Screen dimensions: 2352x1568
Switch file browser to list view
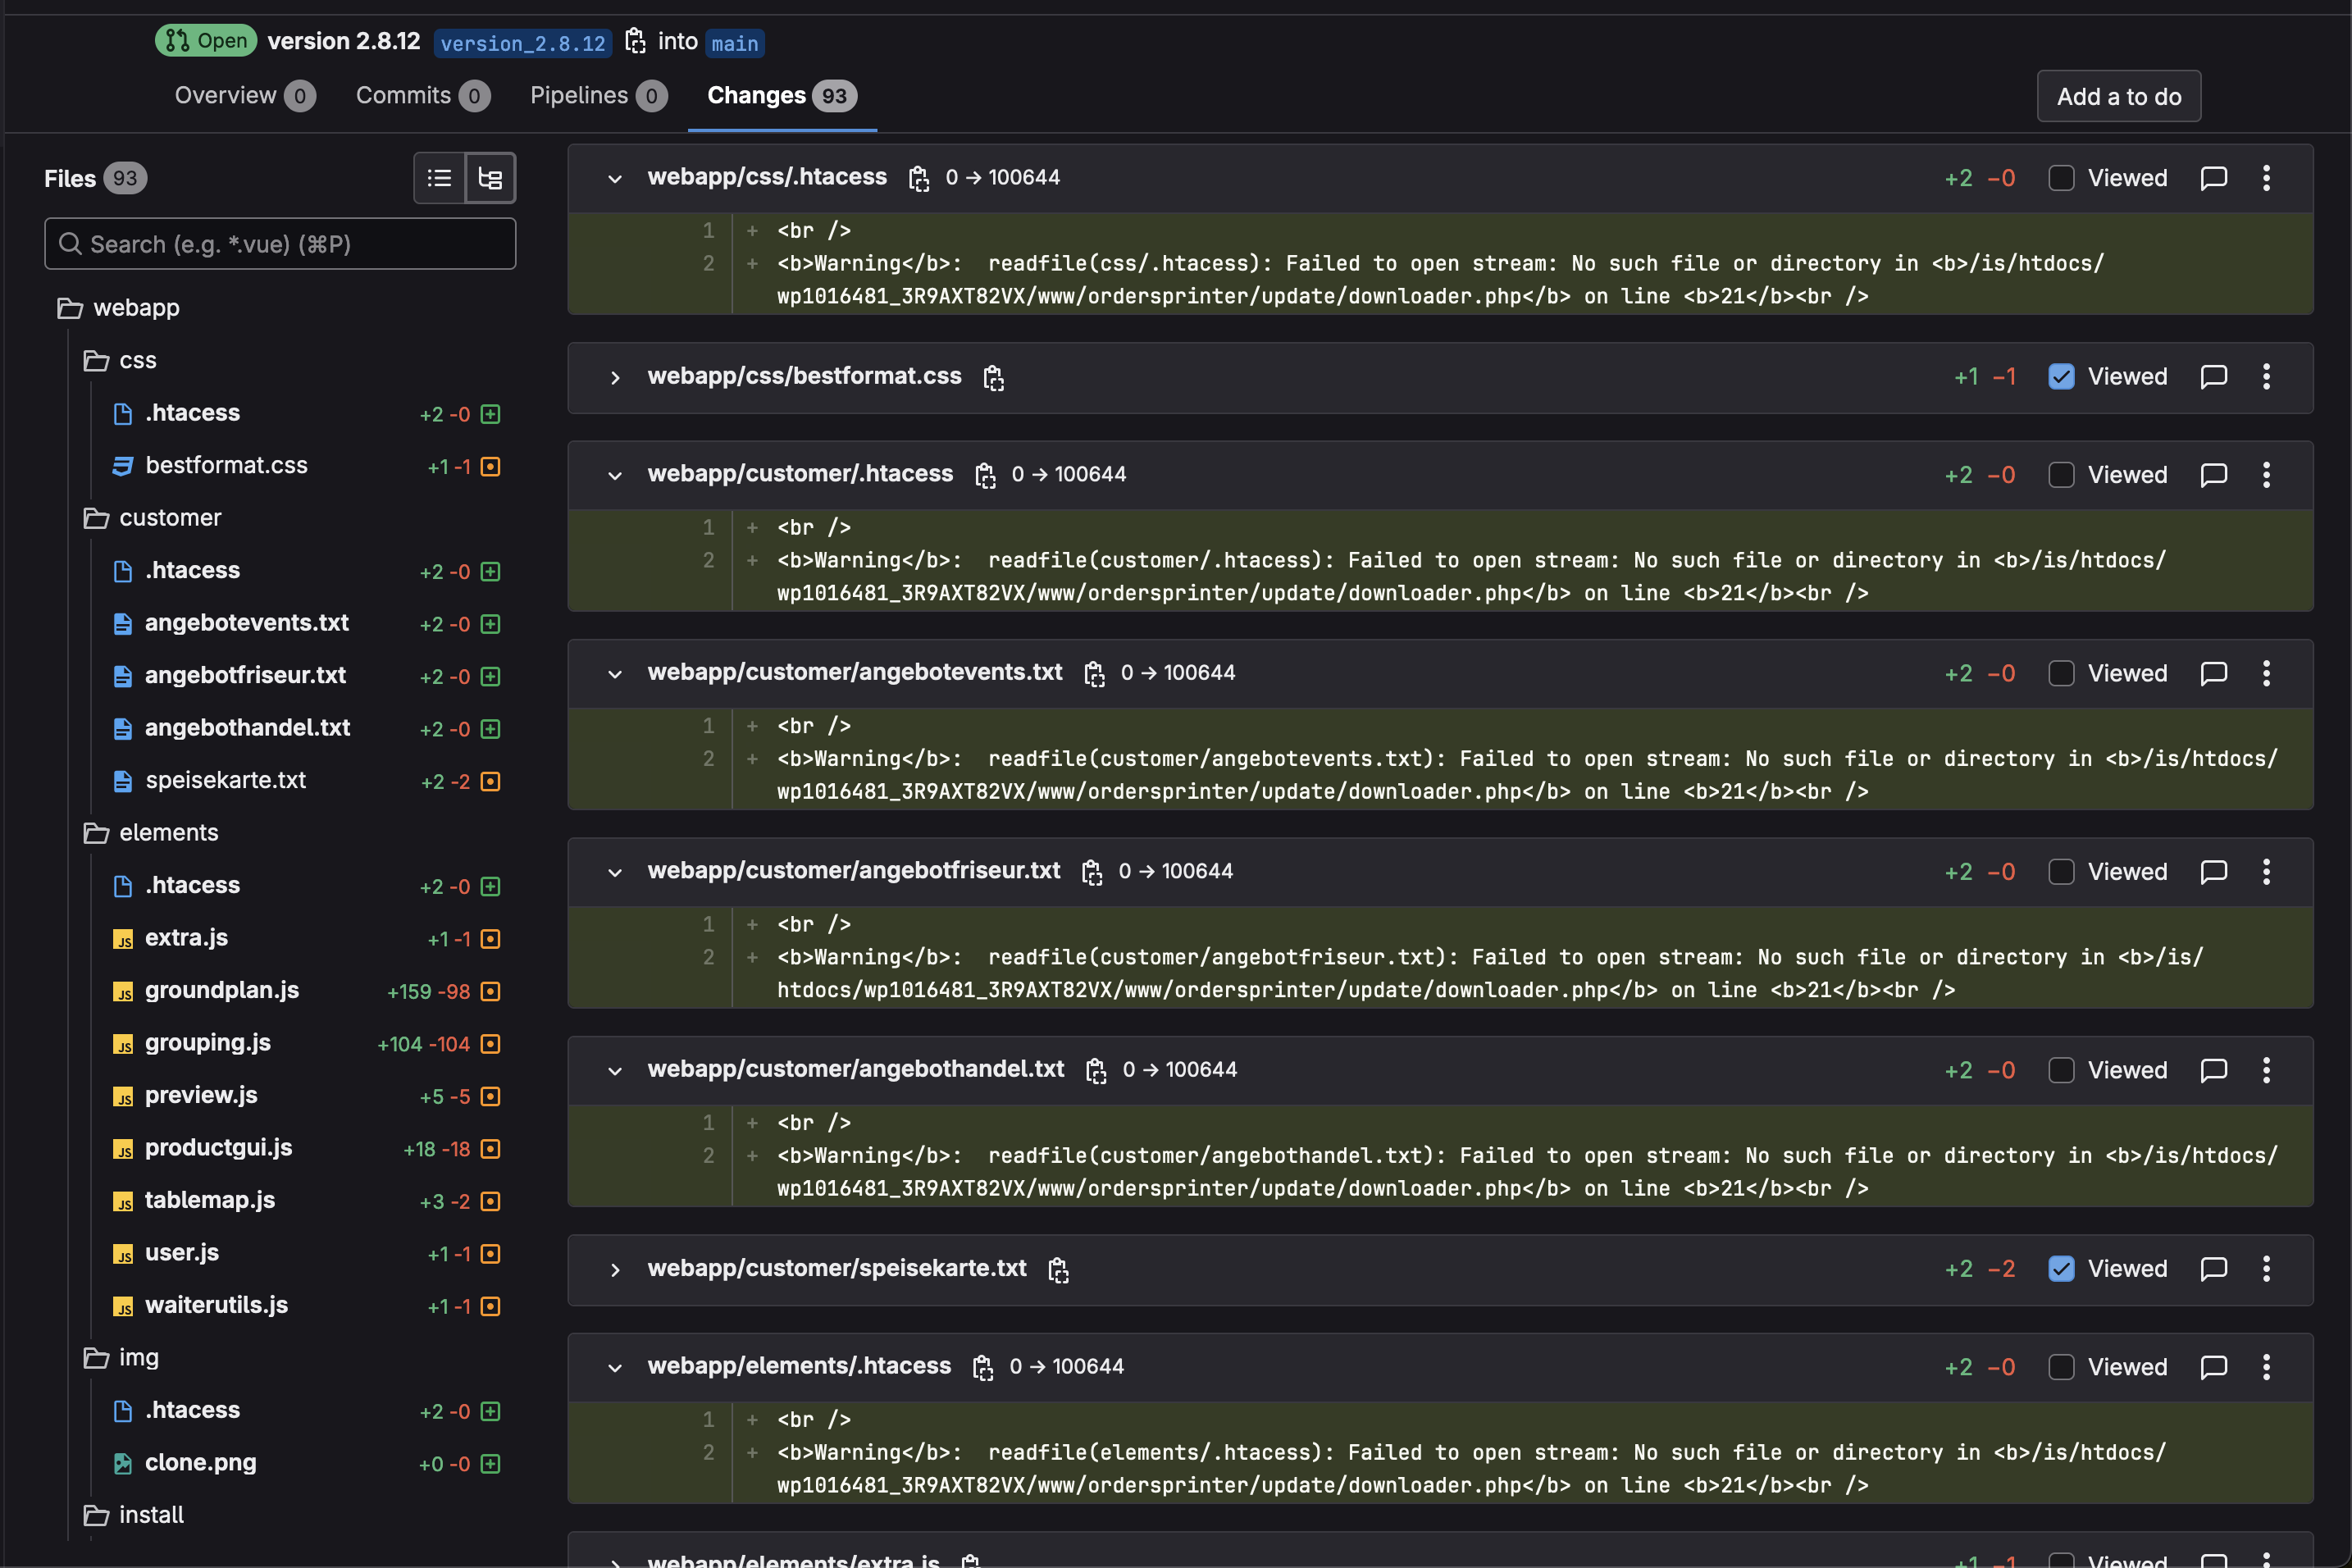439,178
